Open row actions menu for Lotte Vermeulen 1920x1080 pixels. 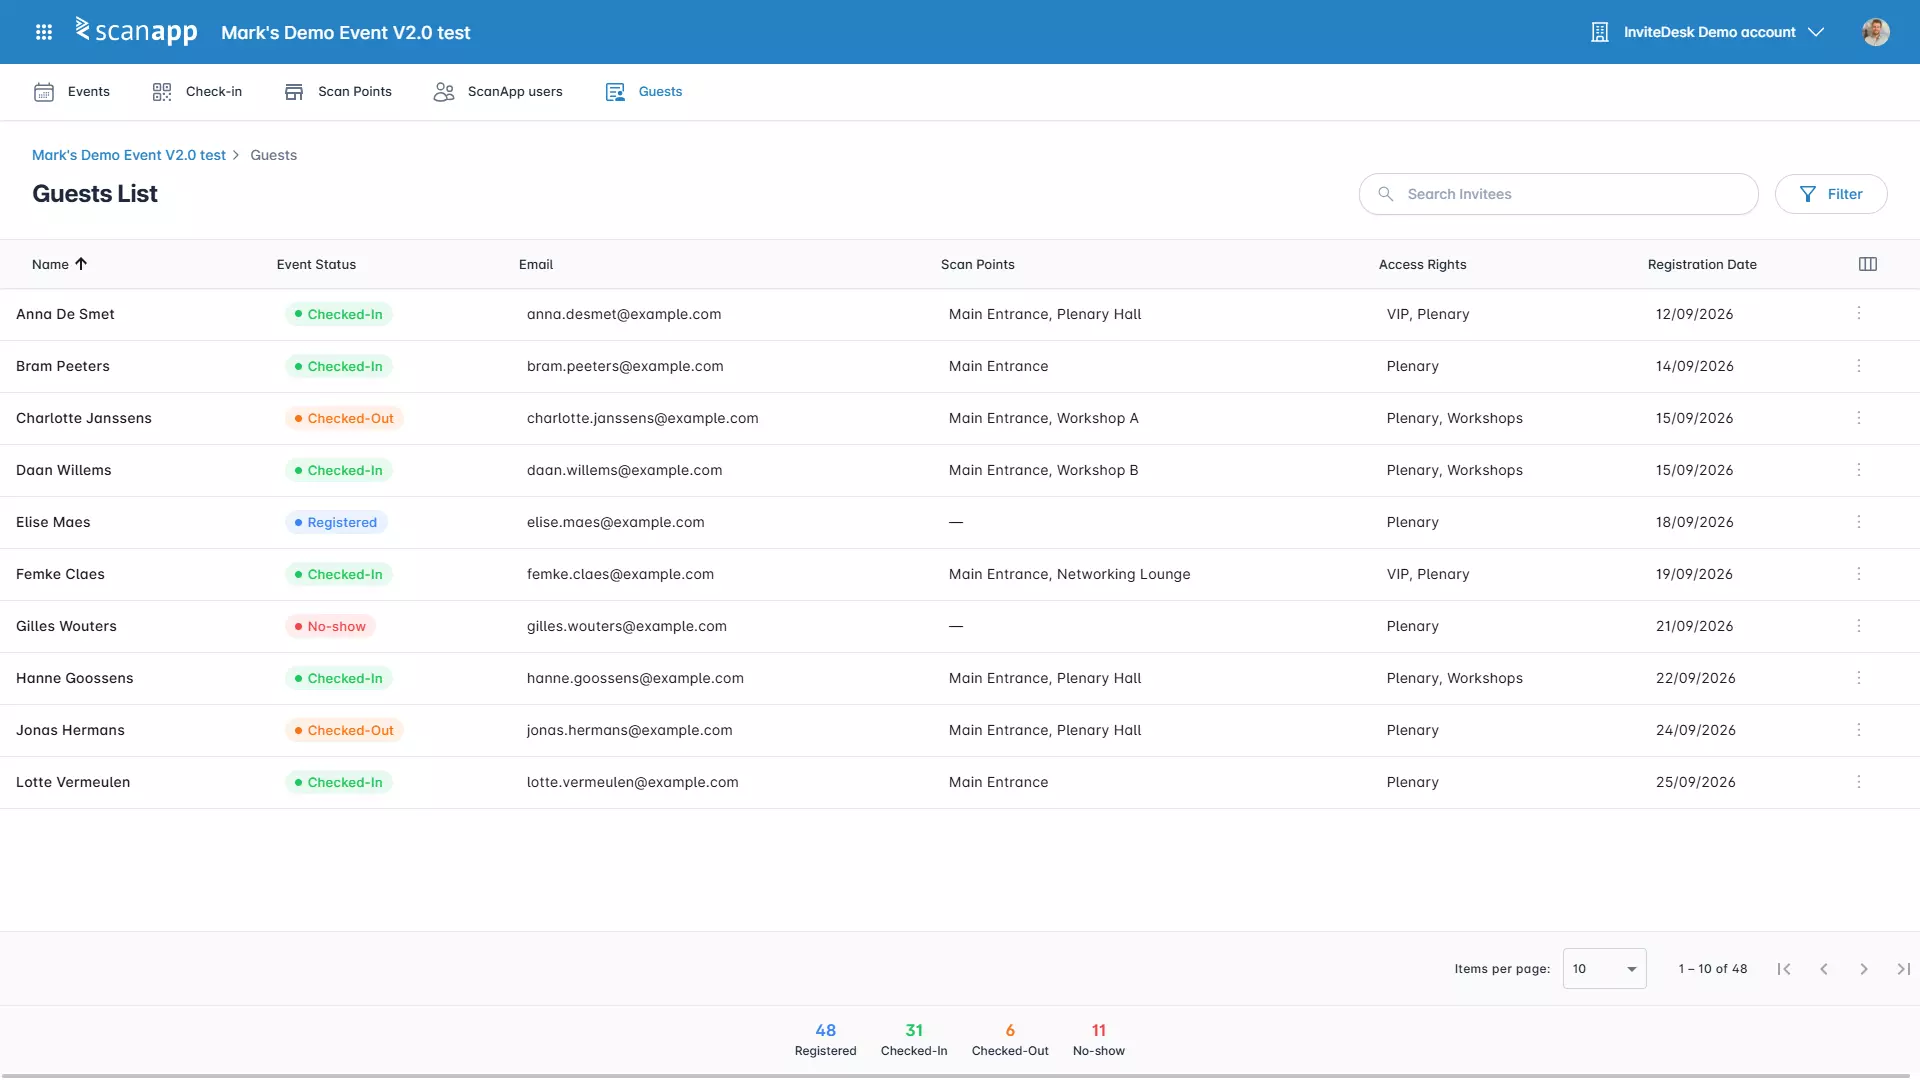1859,782
